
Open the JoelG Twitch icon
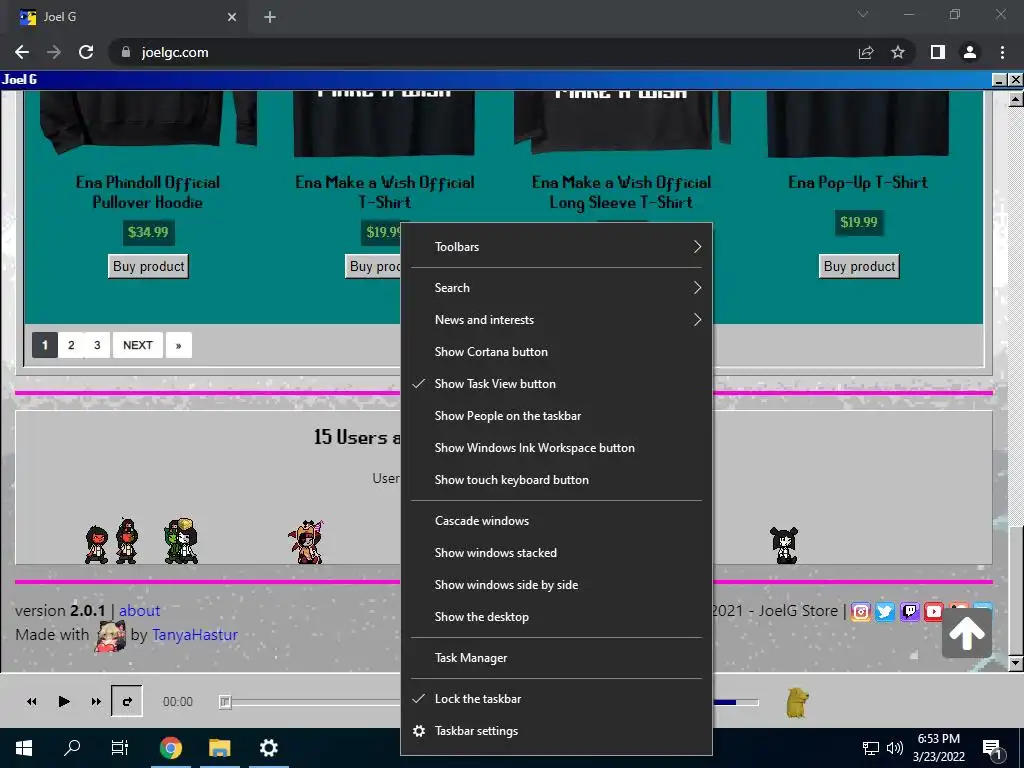point(910,611)
